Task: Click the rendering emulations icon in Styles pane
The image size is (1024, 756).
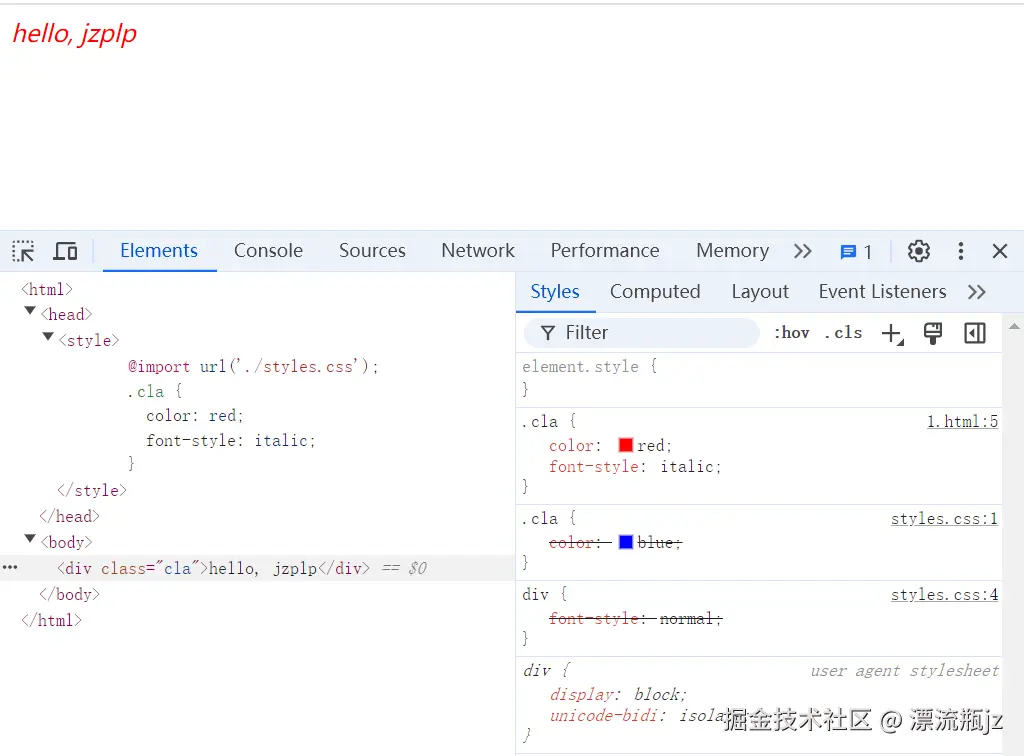Action: pyautogui.click(x=932, y=333)
